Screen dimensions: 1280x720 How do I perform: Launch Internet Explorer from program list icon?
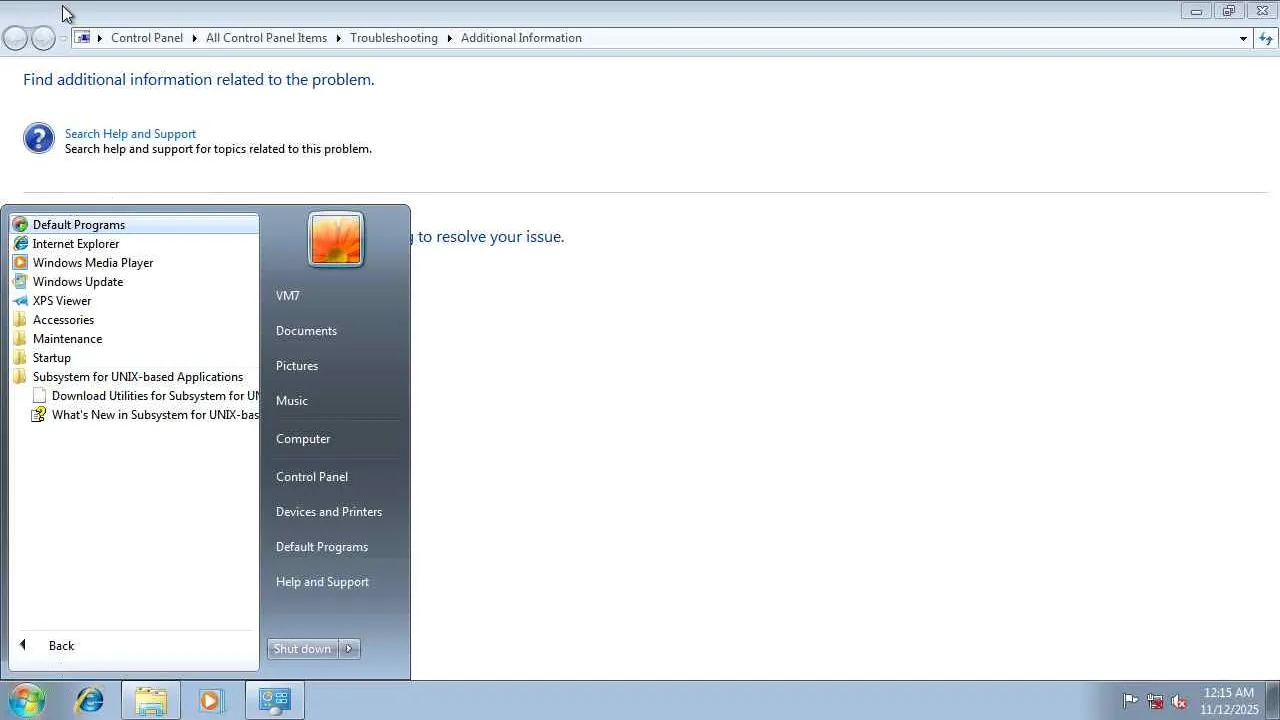[20, 244]
